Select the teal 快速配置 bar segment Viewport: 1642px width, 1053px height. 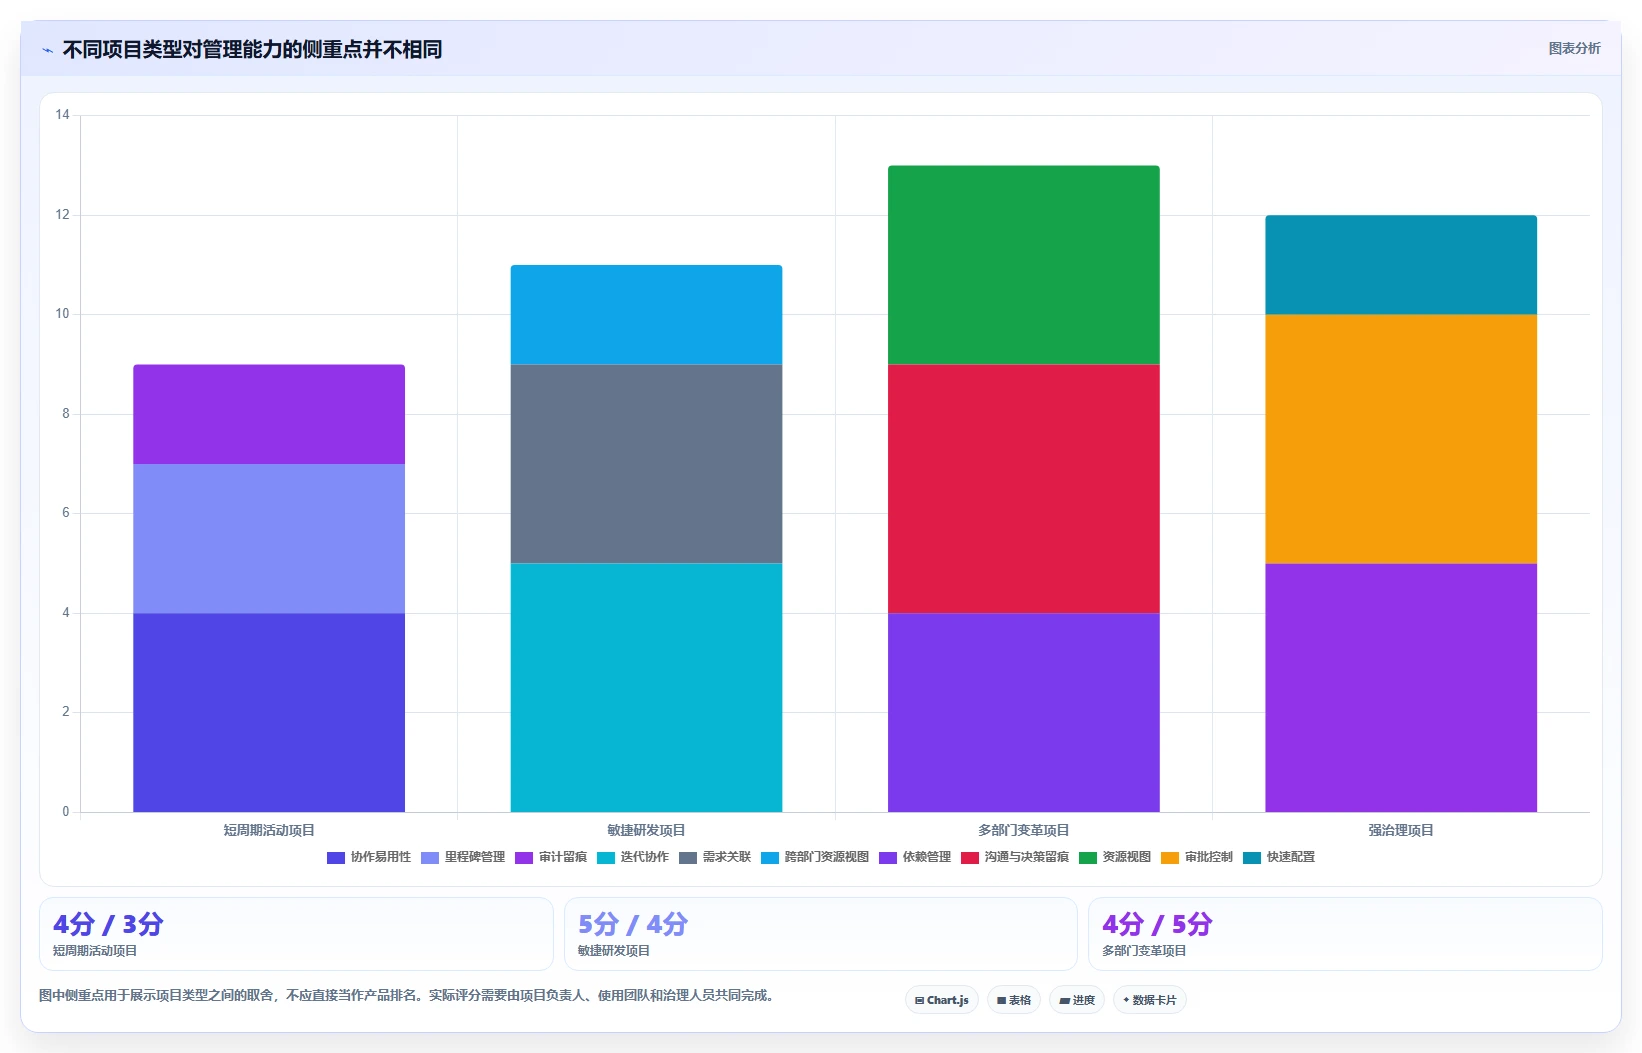(1401, 265)
